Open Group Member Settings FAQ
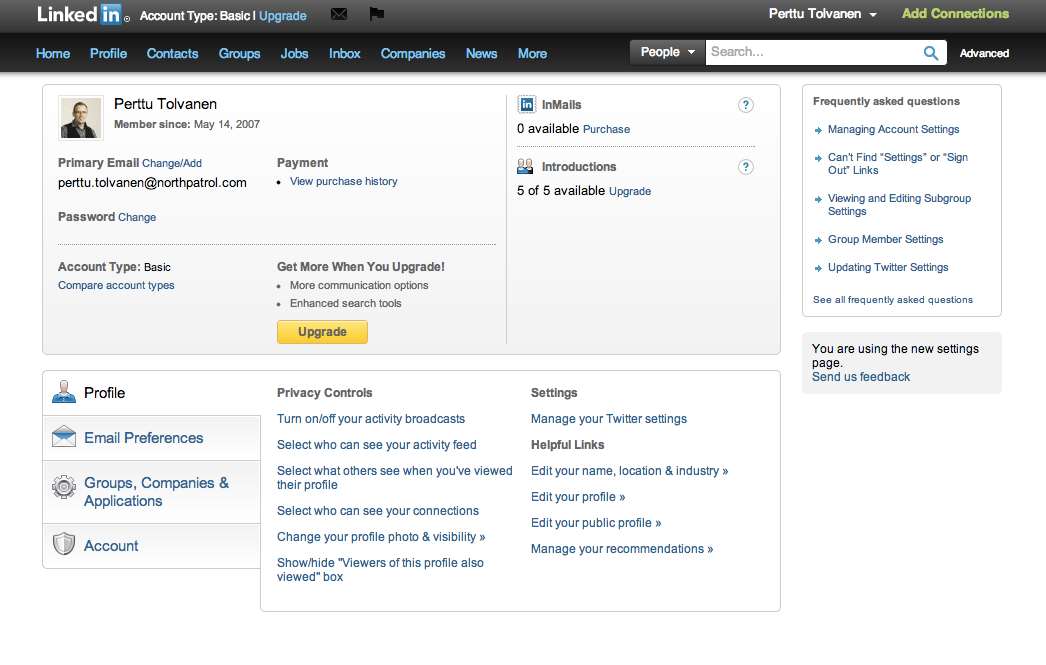 coord(885,239)
